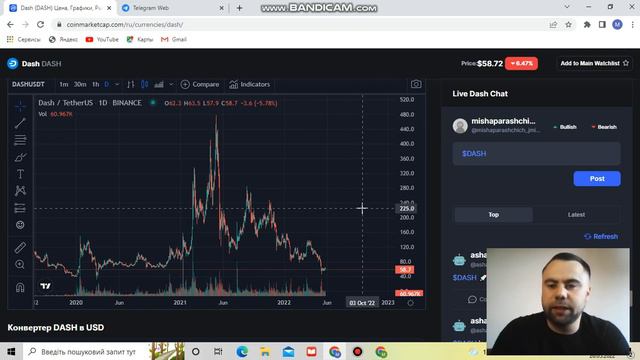This screenshot has height=360, width=640.
Task: Open the Chrome profile avatar
Action: click(x=617, y=24)
